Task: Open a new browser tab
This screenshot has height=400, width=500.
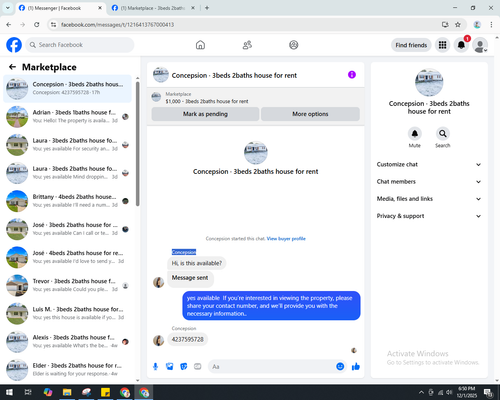Action: click(x=207, y=8)
